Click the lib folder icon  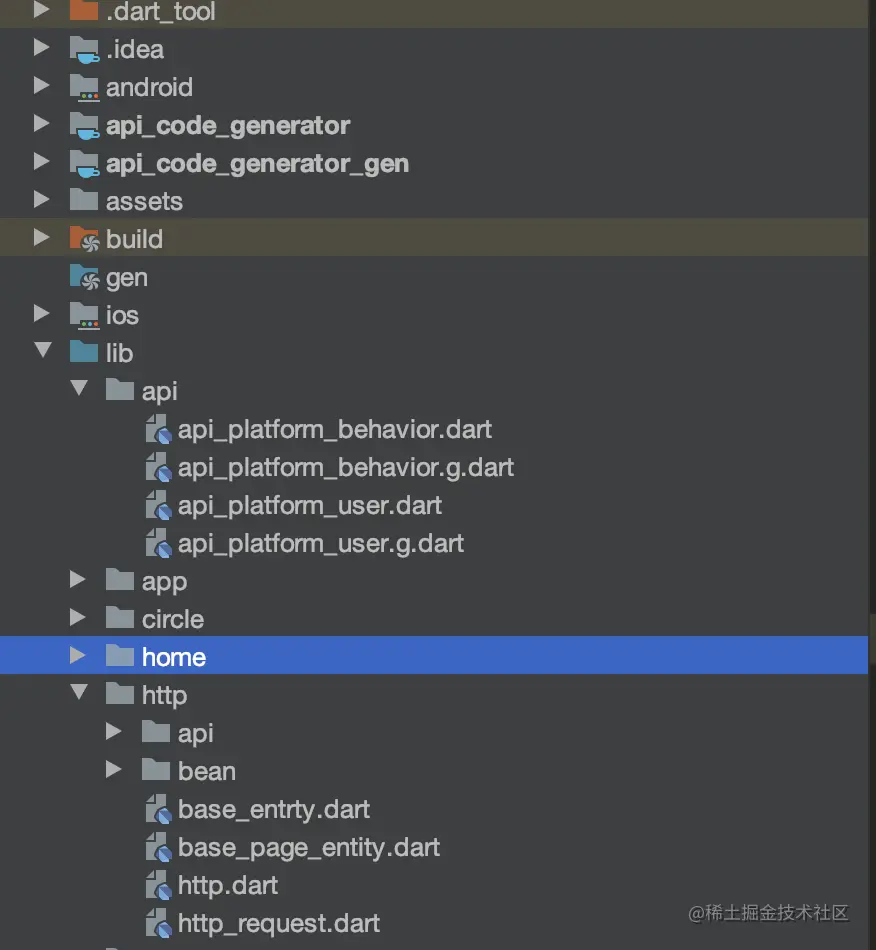pos(85,353)
